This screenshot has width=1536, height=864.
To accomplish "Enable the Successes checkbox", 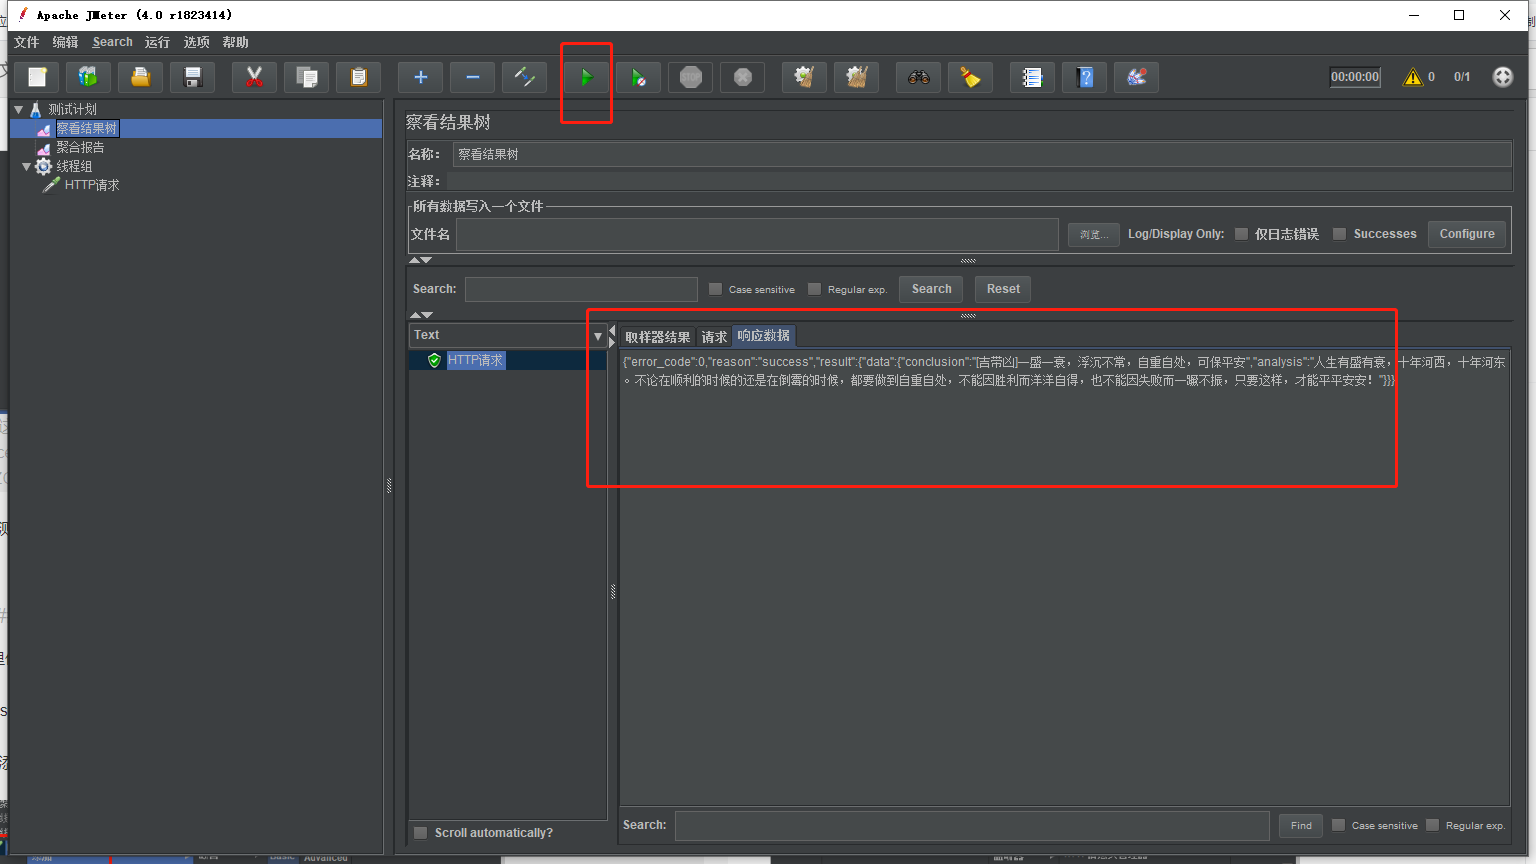I will coord(1339,234).
